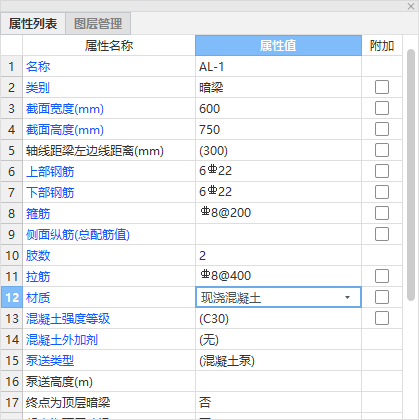Click the 属性名称 column header
419x420 pixels.
109,45
